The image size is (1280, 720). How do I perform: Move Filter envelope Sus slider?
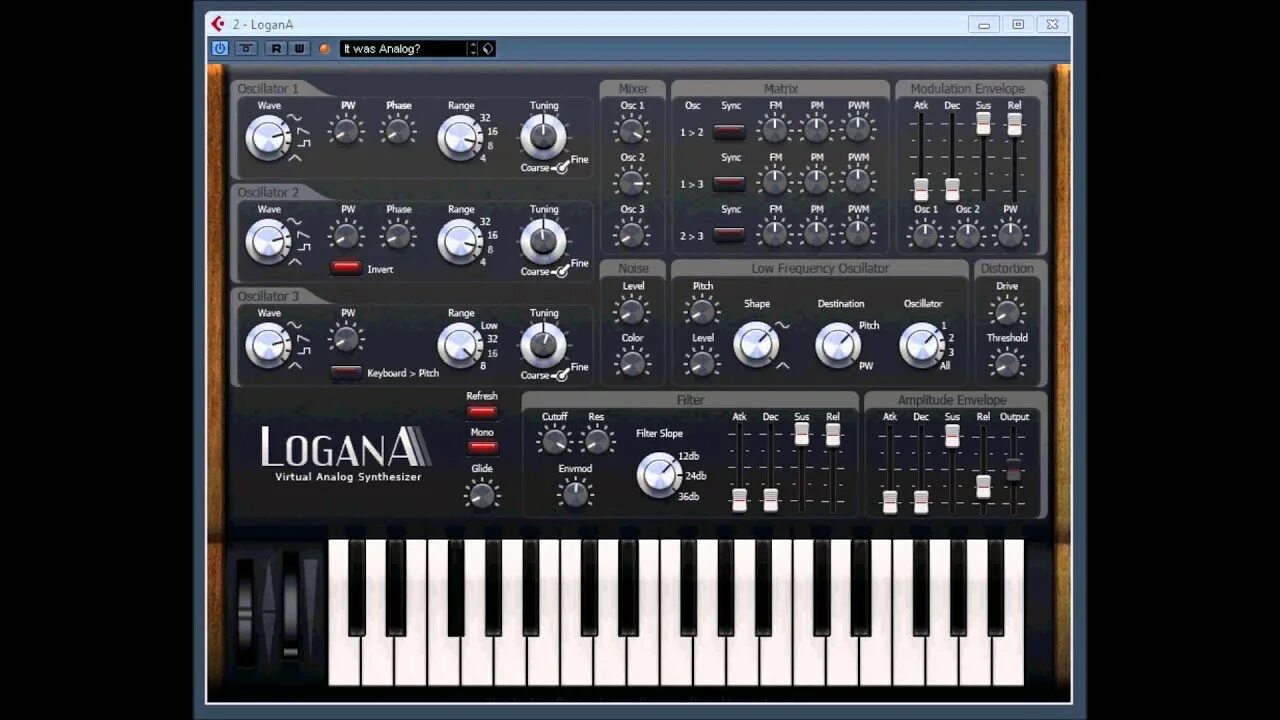(x=801, y=434)
